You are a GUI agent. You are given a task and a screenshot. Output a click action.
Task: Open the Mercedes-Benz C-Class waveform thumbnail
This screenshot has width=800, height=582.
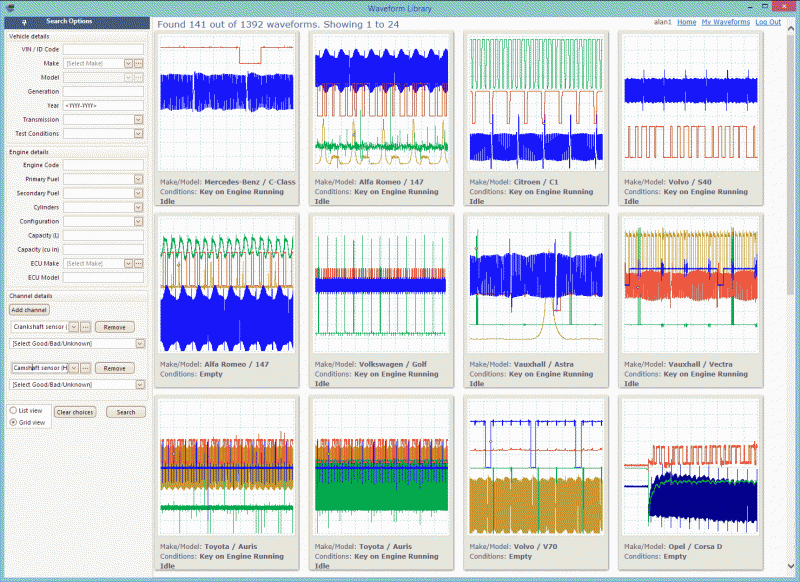point(226,103)
